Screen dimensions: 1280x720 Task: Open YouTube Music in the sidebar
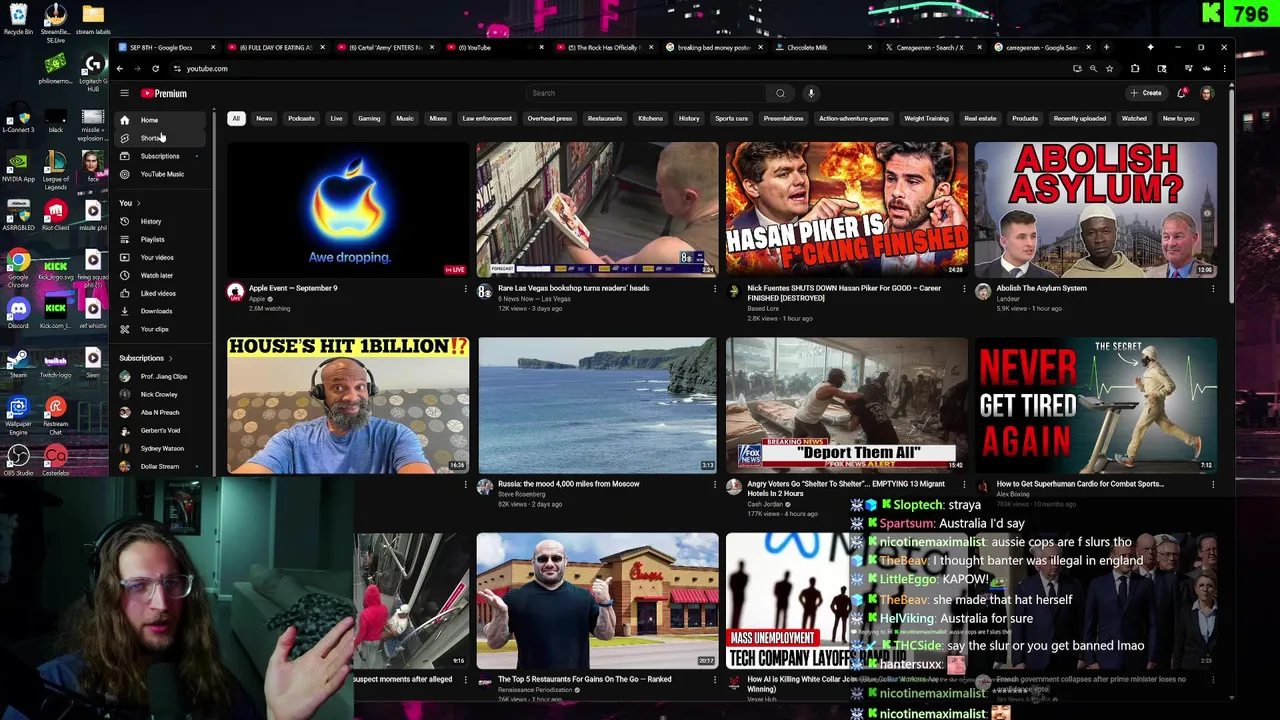point(160,174)
